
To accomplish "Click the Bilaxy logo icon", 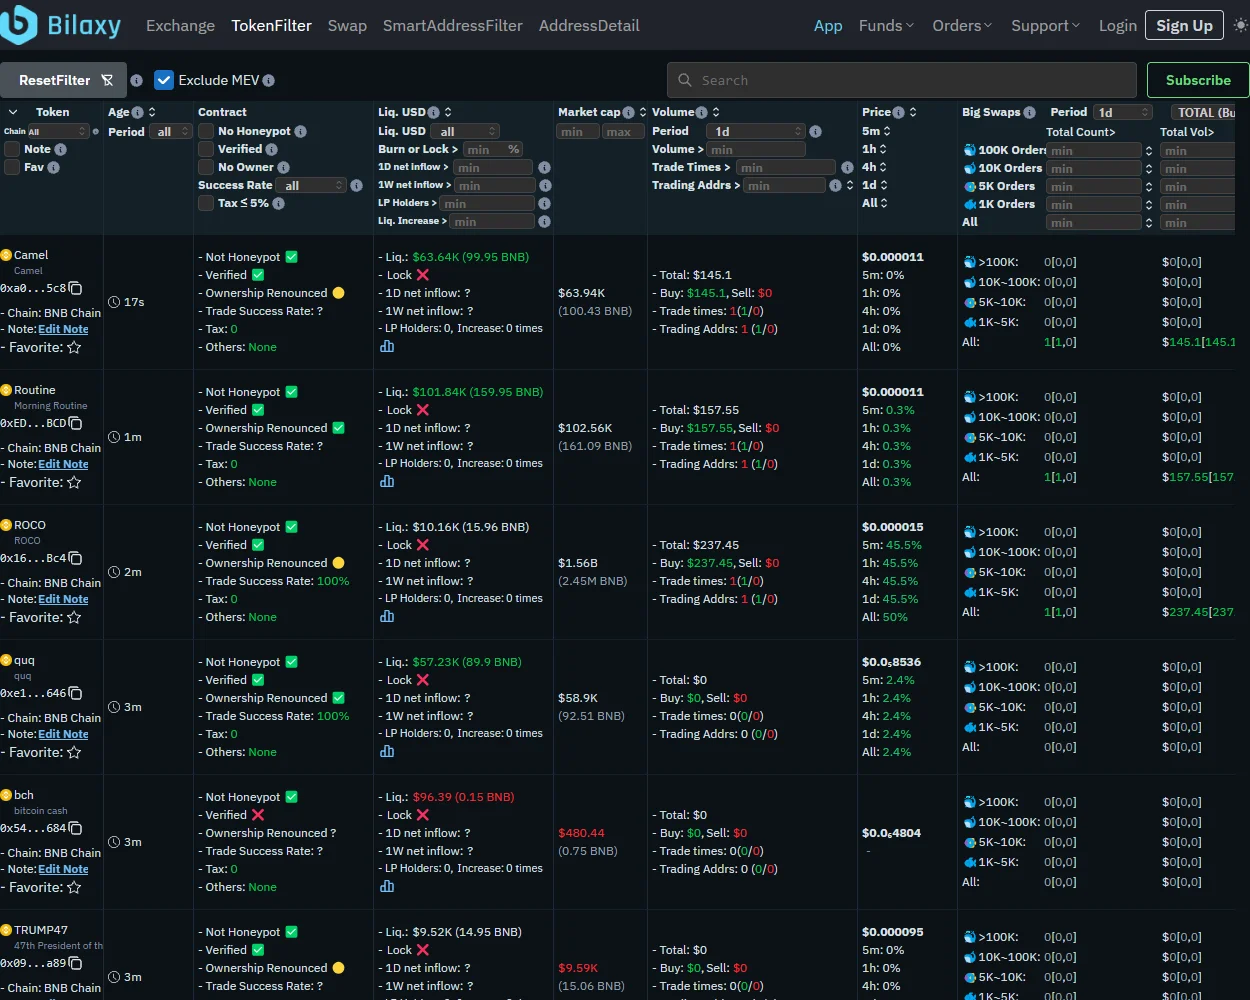I will coord(19,25).
